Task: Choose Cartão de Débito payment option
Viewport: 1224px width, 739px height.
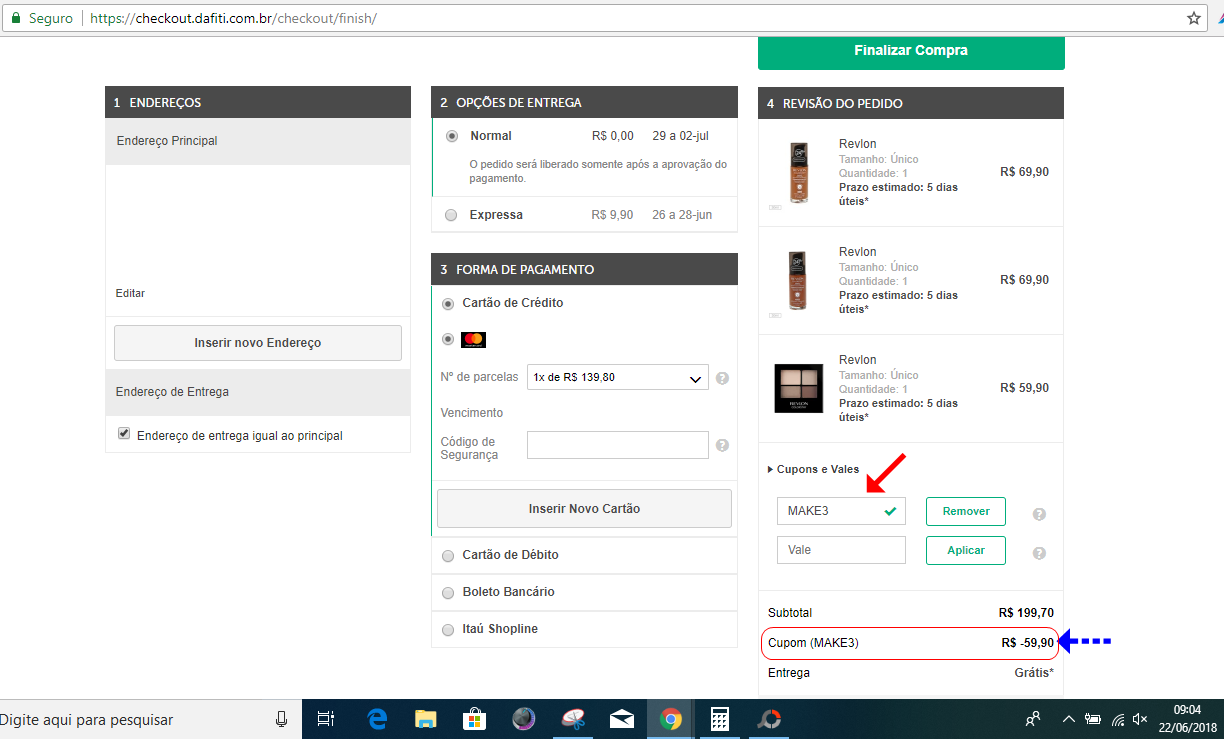Action: coord(448,555)
